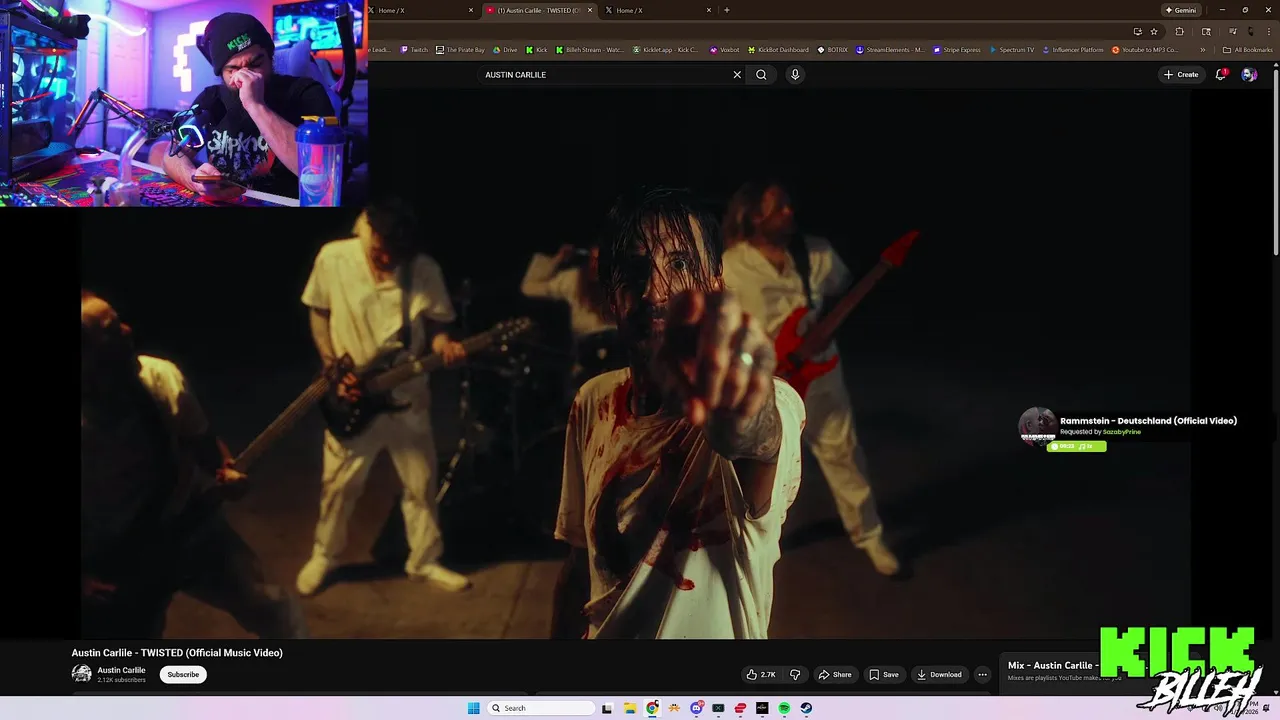Switch to the first Home / X tab

click(x=420, y=10)
